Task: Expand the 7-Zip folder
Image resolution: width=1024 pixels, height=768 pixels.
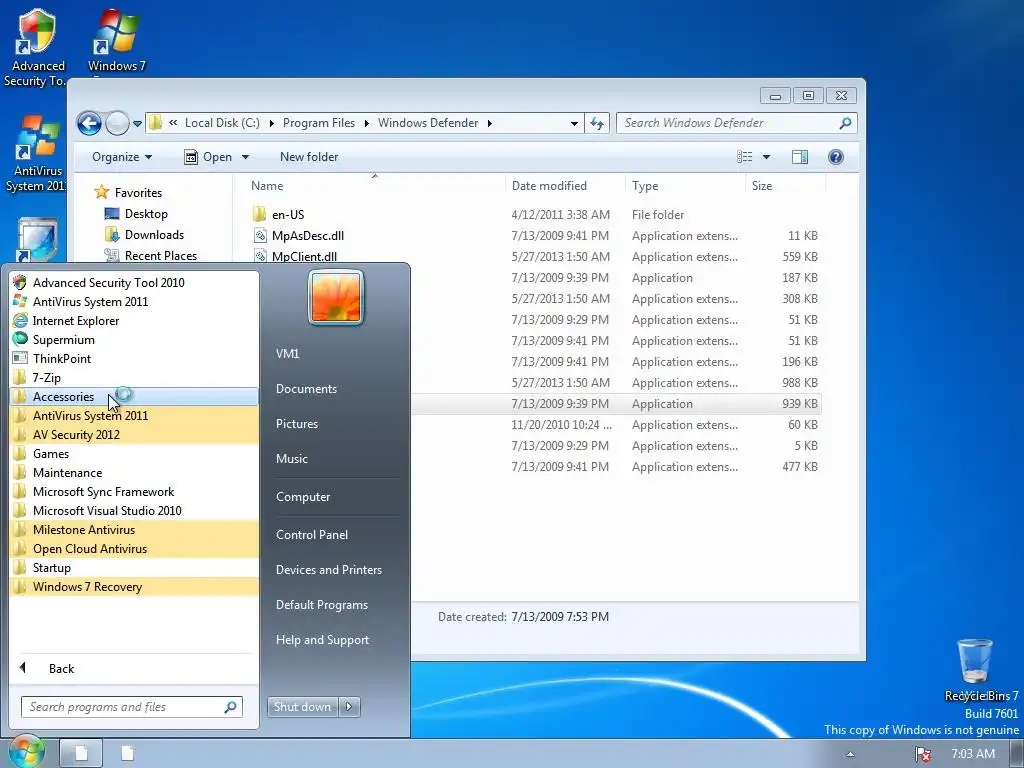Action: pos(134,377)
